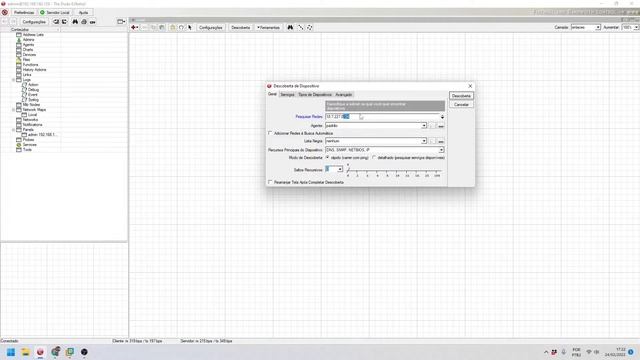The image size is (640, 360).
Task: Select the detalhado discovery mode radio button
Action: click(374, 158)
